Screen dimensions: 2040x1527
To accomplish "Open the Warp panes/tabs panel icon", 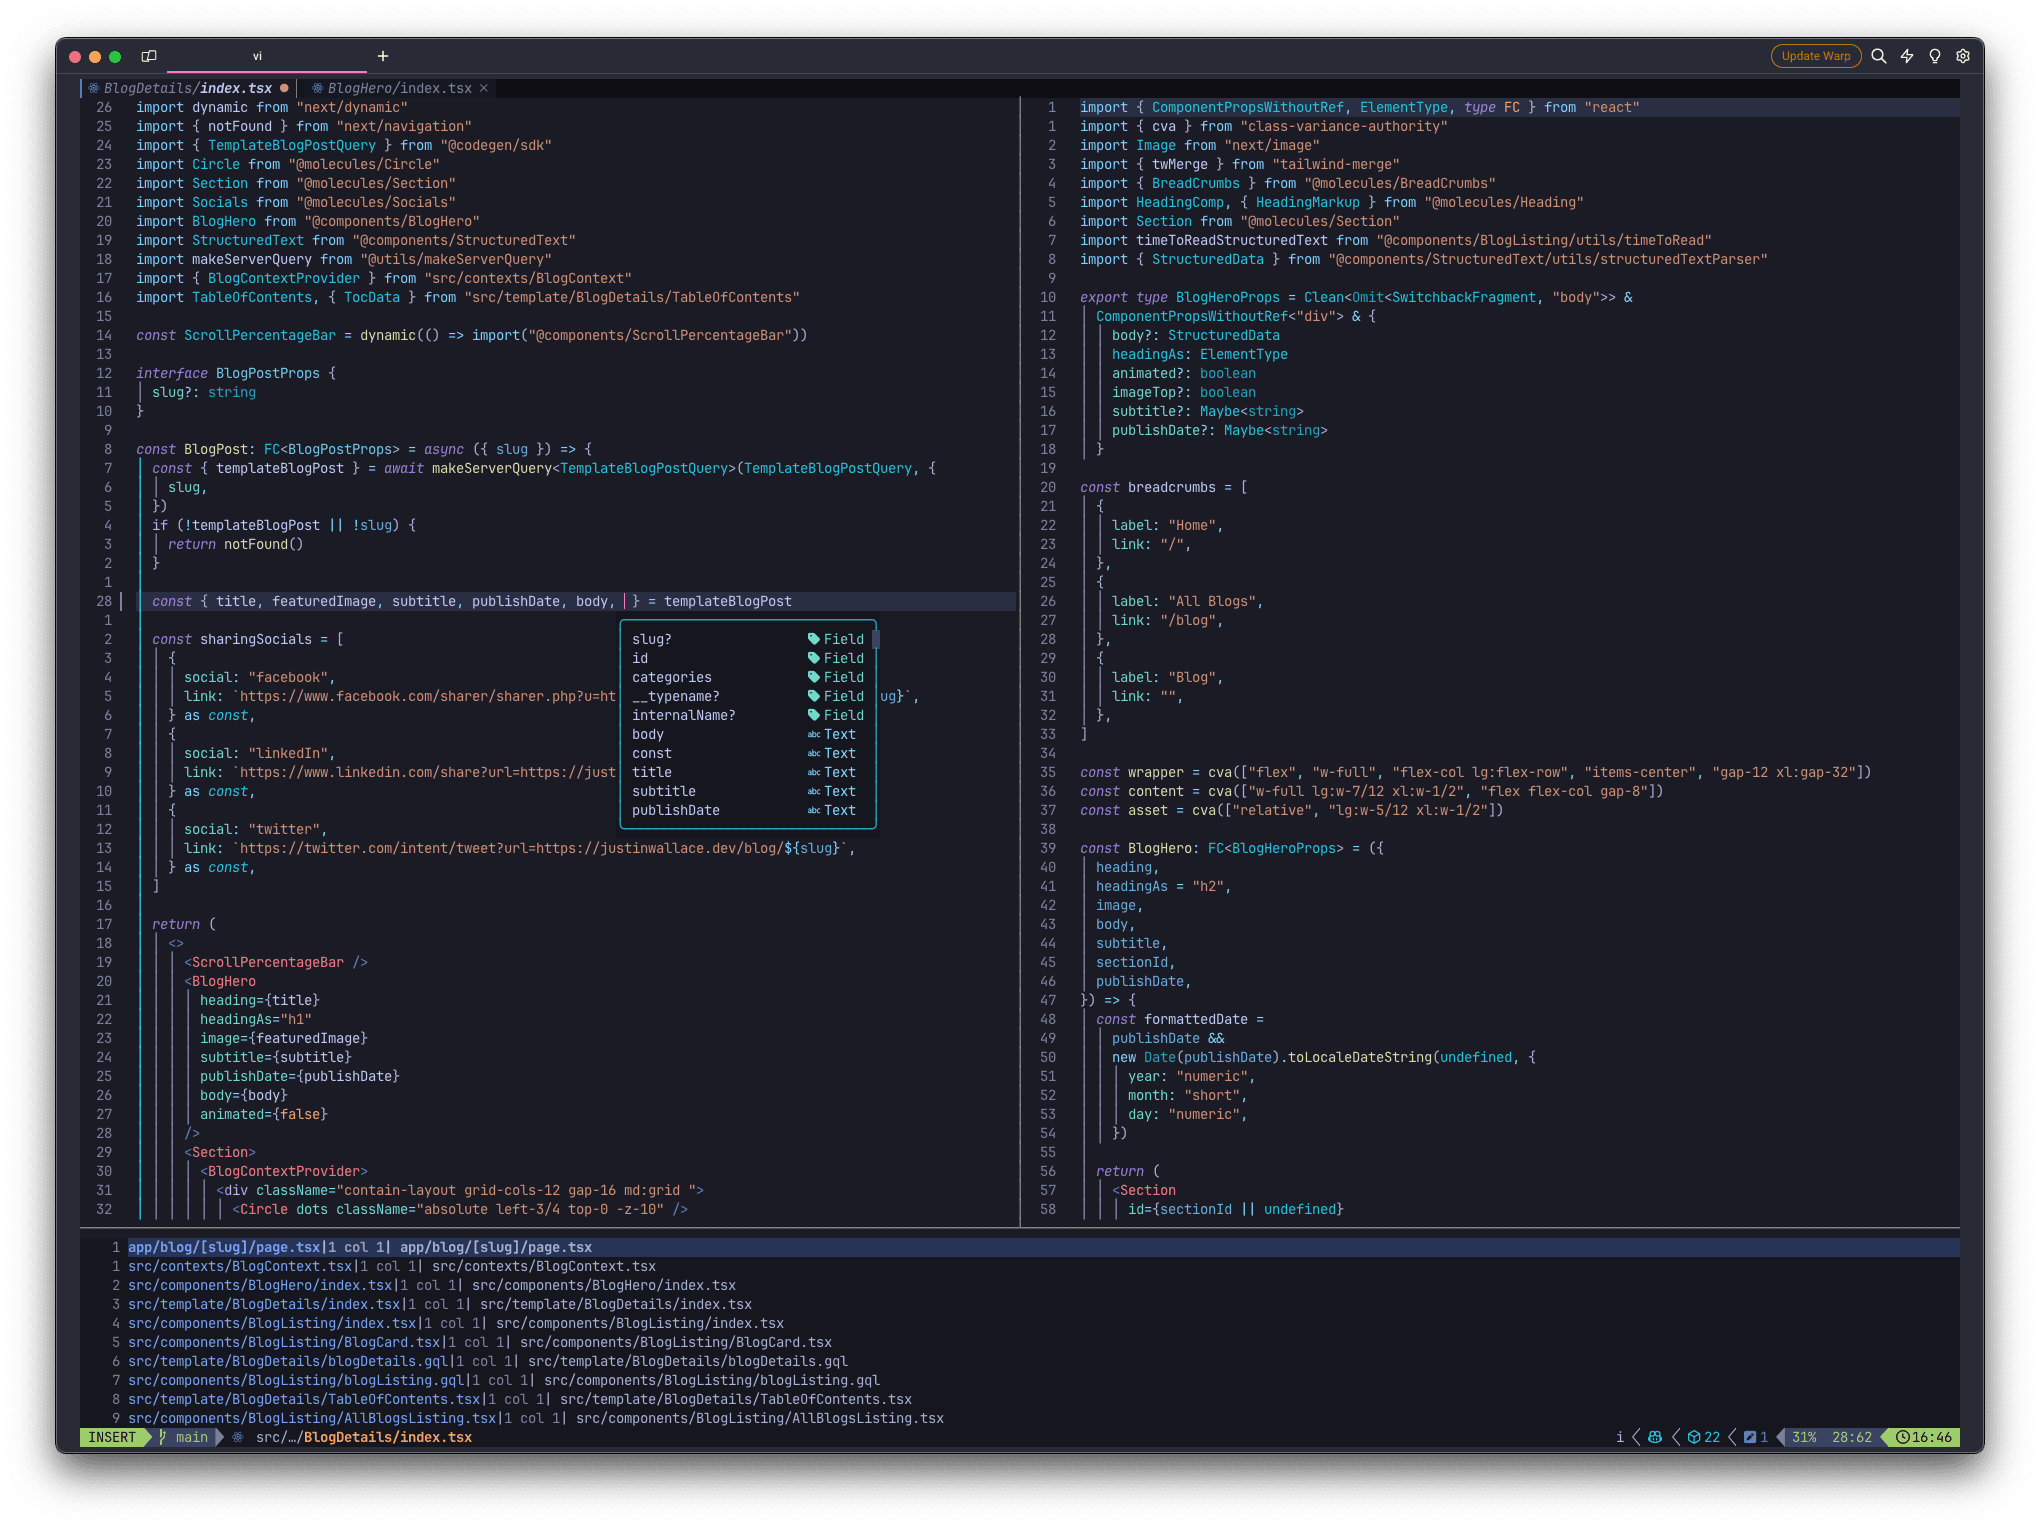I will pos(149,56).
